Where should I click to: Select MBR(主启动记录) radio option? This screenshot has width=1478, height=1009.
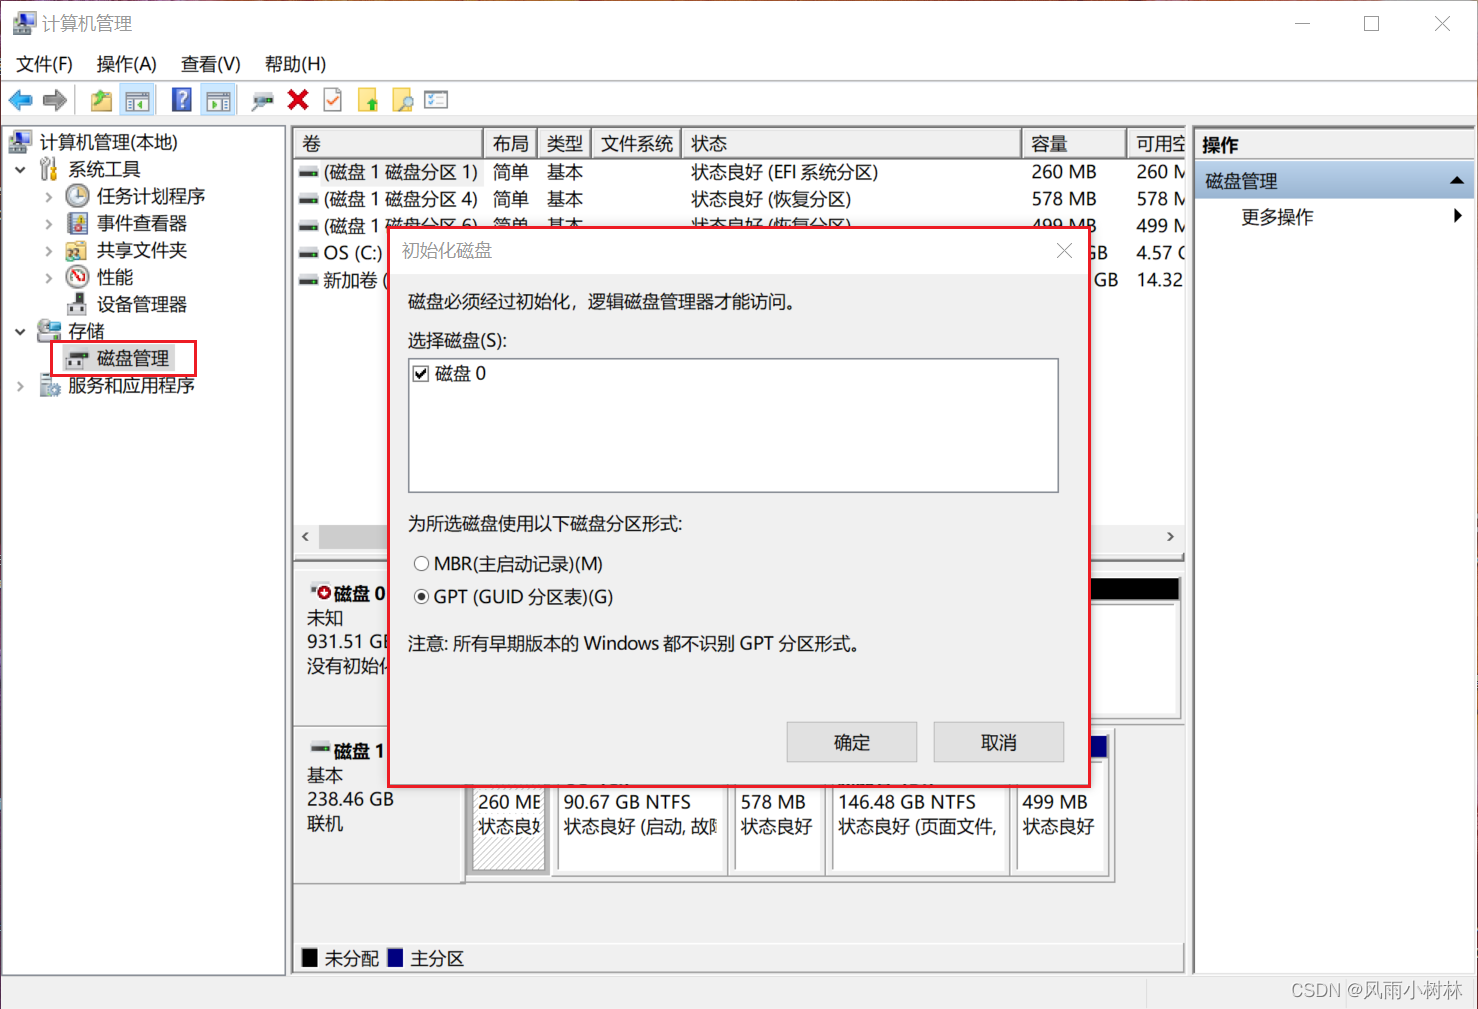point(421,564)
